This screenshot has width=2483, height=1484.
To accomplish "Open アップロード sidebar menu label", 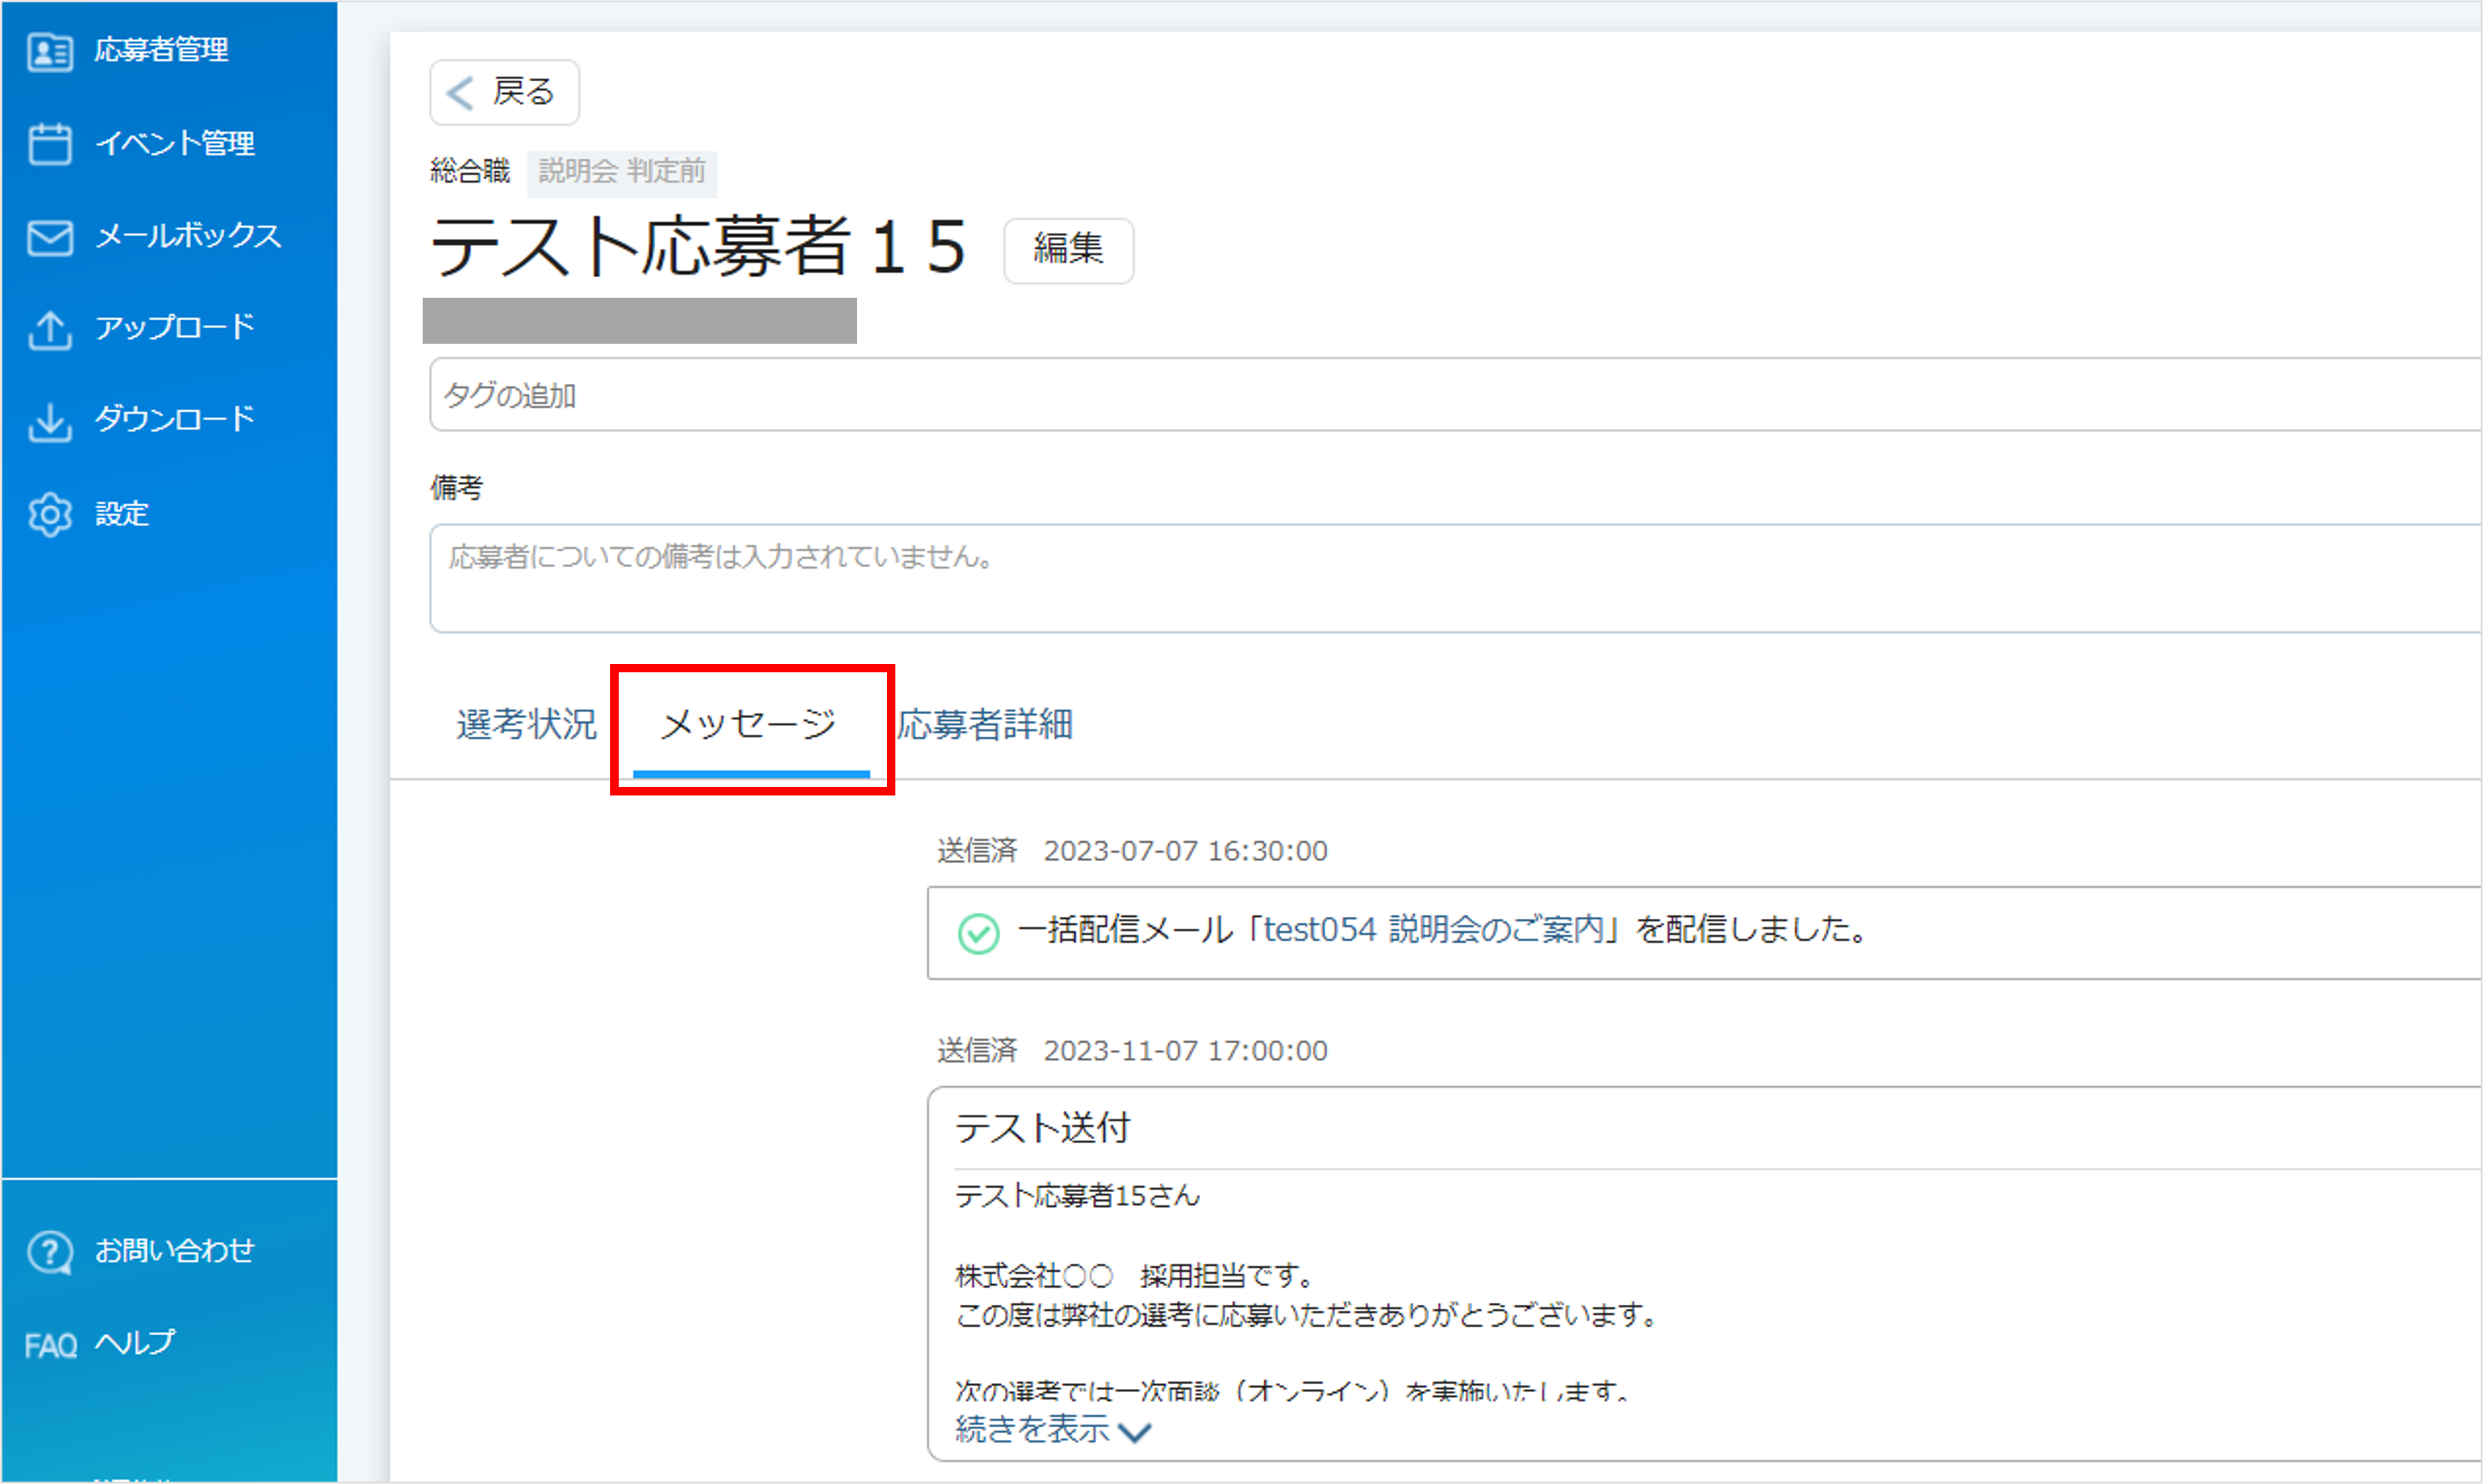I will 175,327.
